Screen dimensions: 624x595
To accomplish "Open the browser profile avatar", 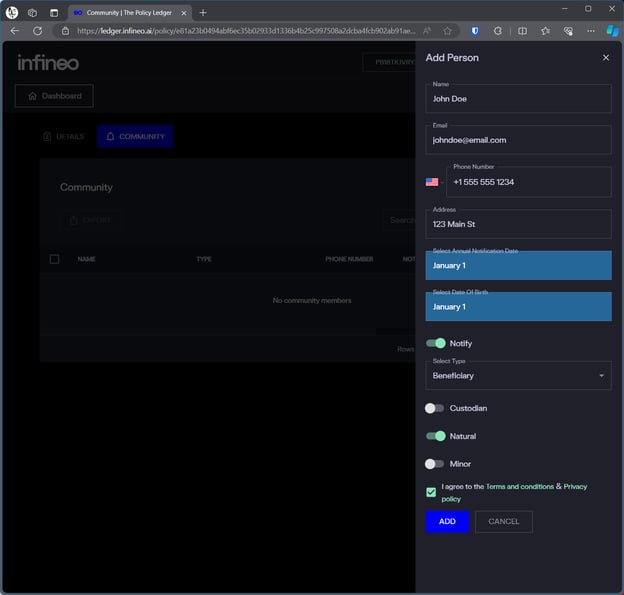I will [12, 13].
